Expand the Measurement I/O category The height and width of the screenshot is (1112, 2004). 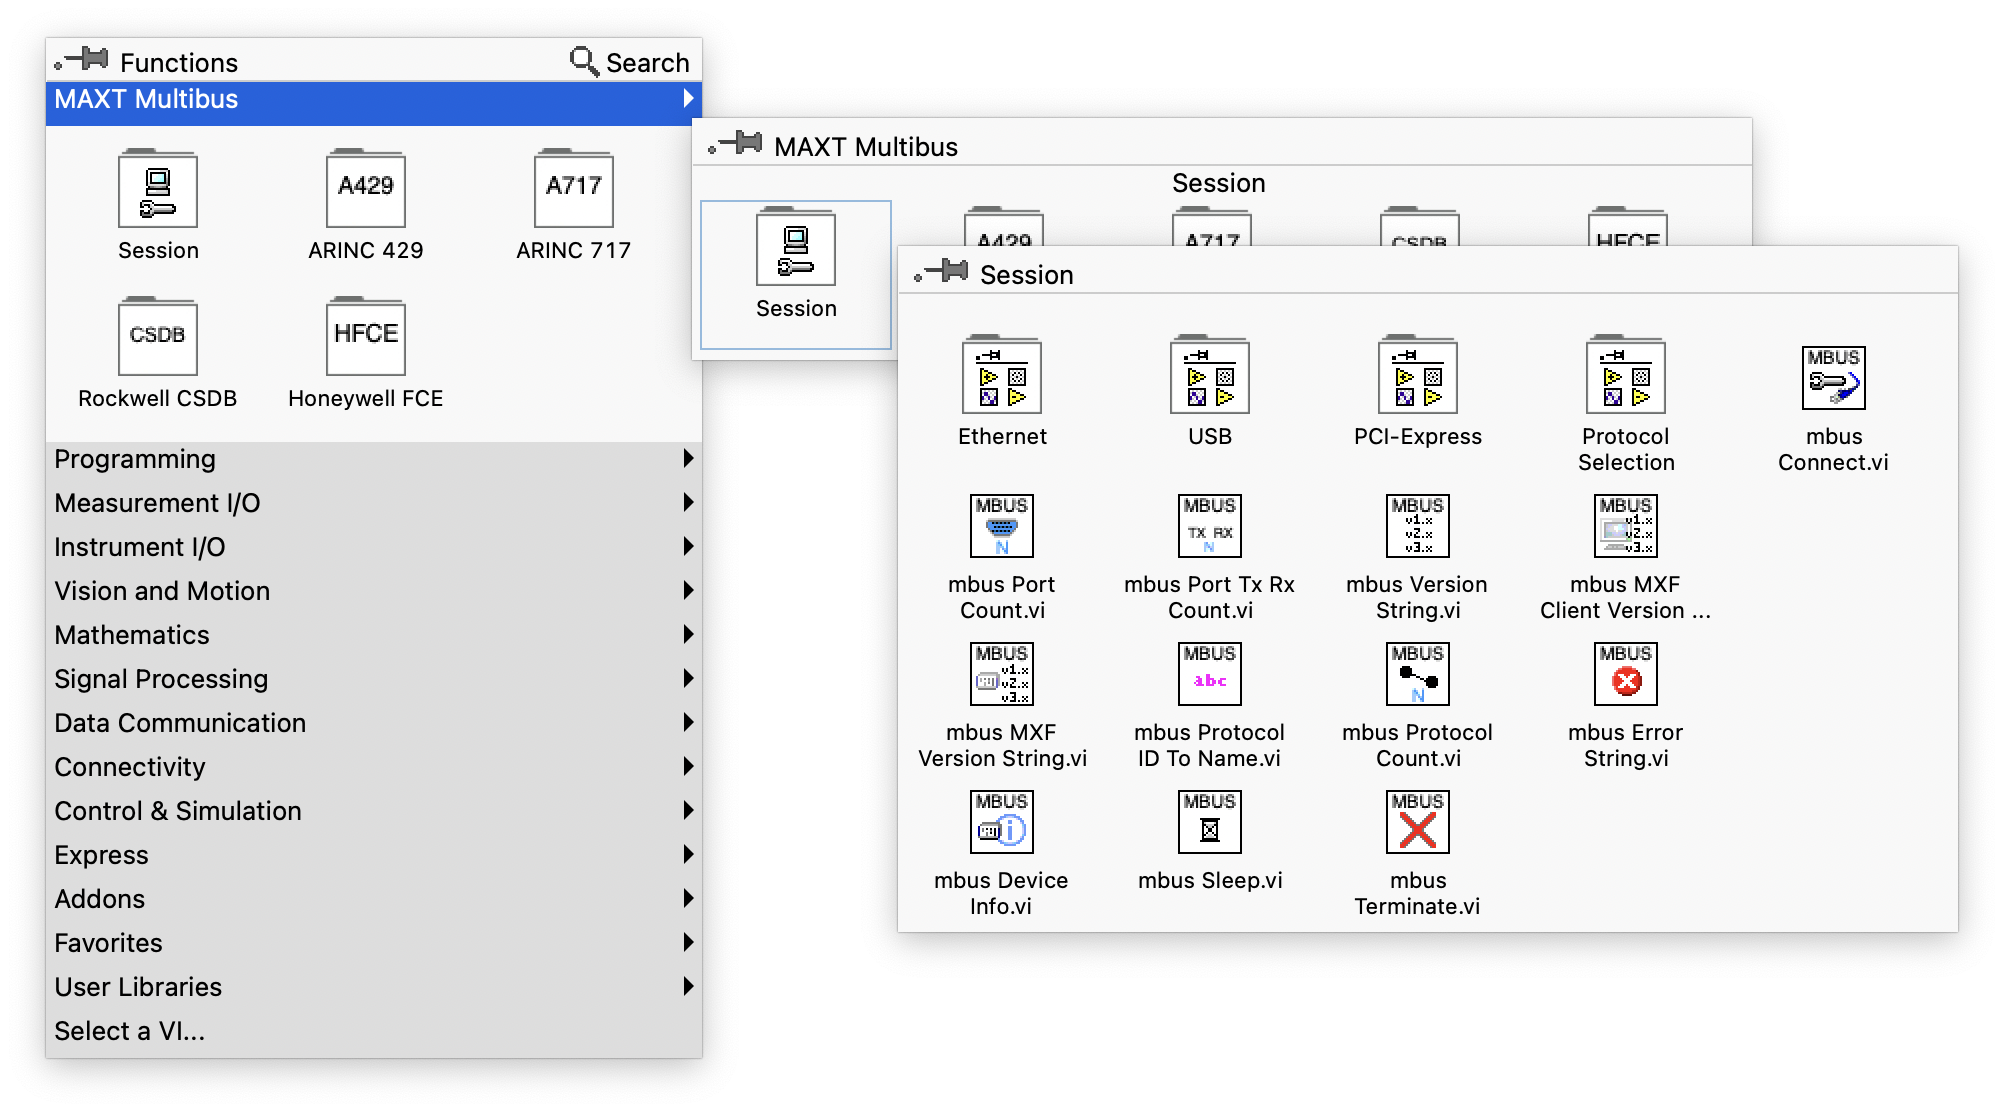click(374, 503)
